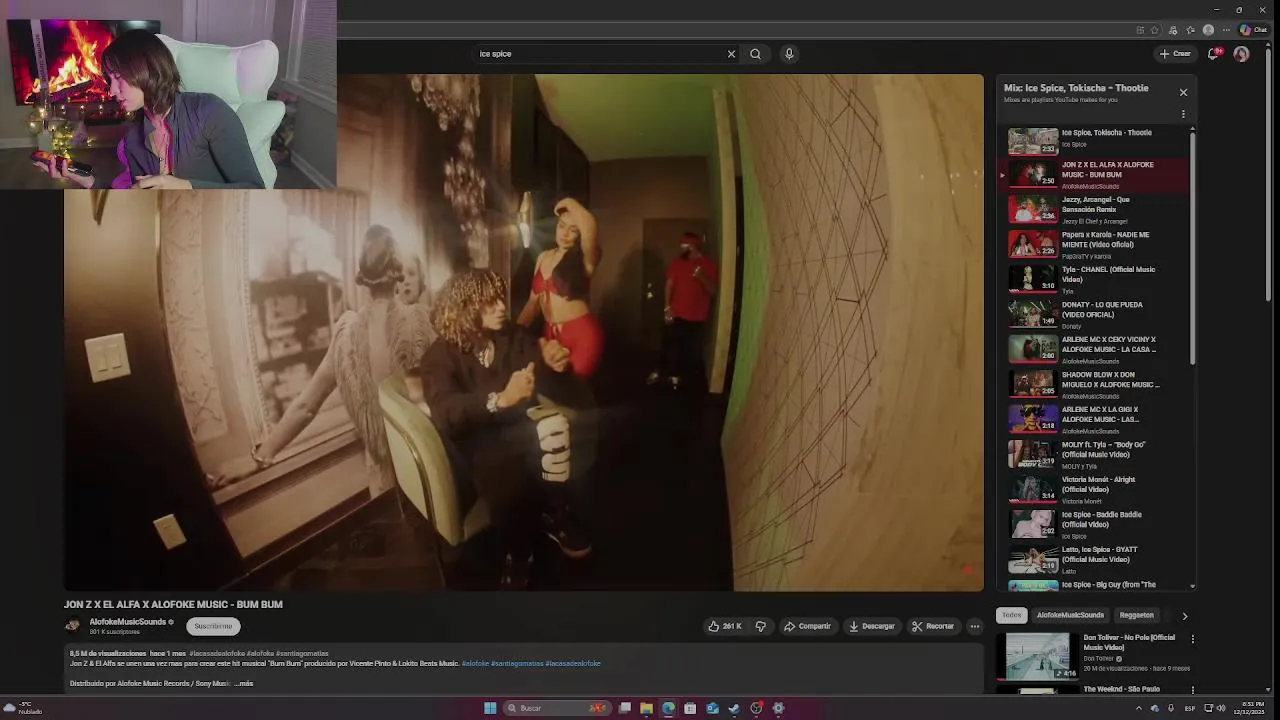
Task: Open the Windows Start menu
Action: (490, 708)
